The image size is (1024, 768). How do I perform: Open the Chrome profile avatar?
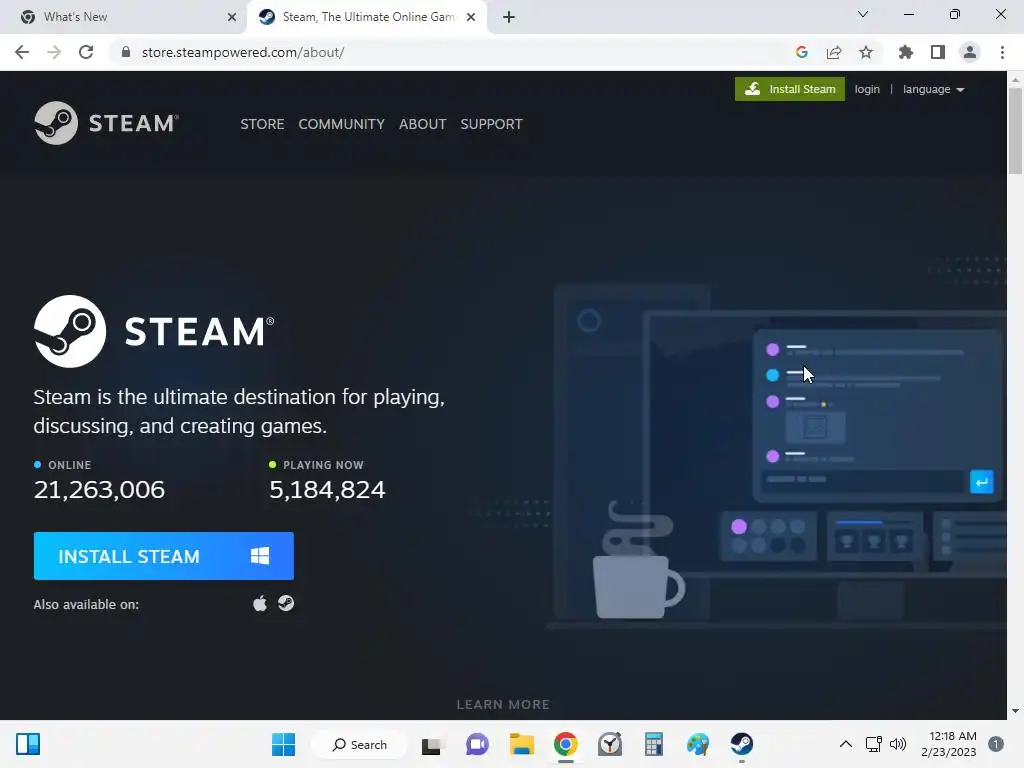click(970, 52)
